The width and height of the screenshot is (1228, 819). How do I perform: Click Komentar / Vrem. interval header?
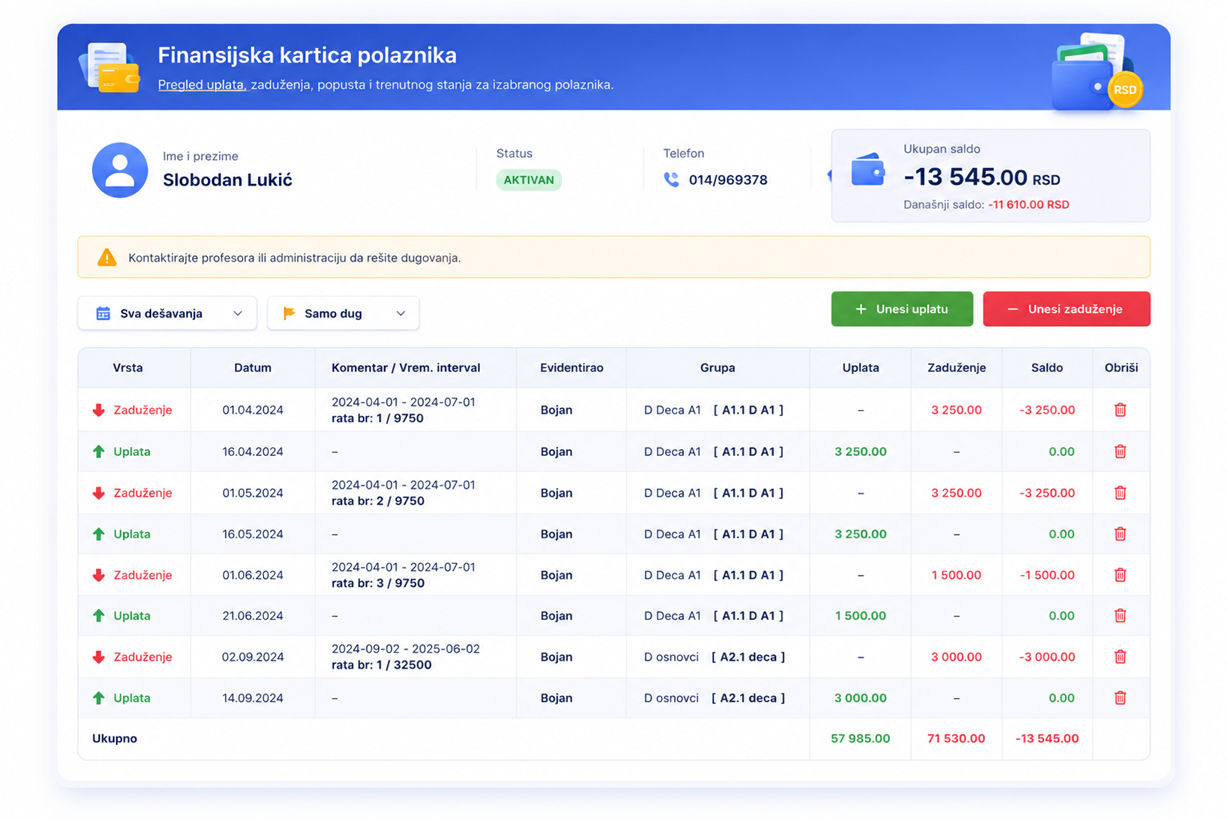(x=406, y=368)
